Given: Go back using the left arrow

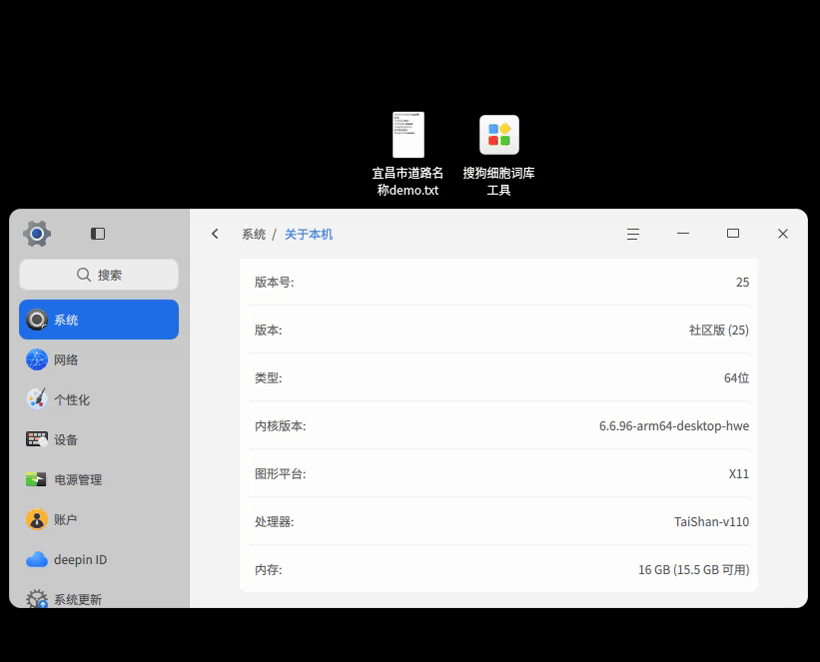Looking at the screenshot, I should point(215,234).
